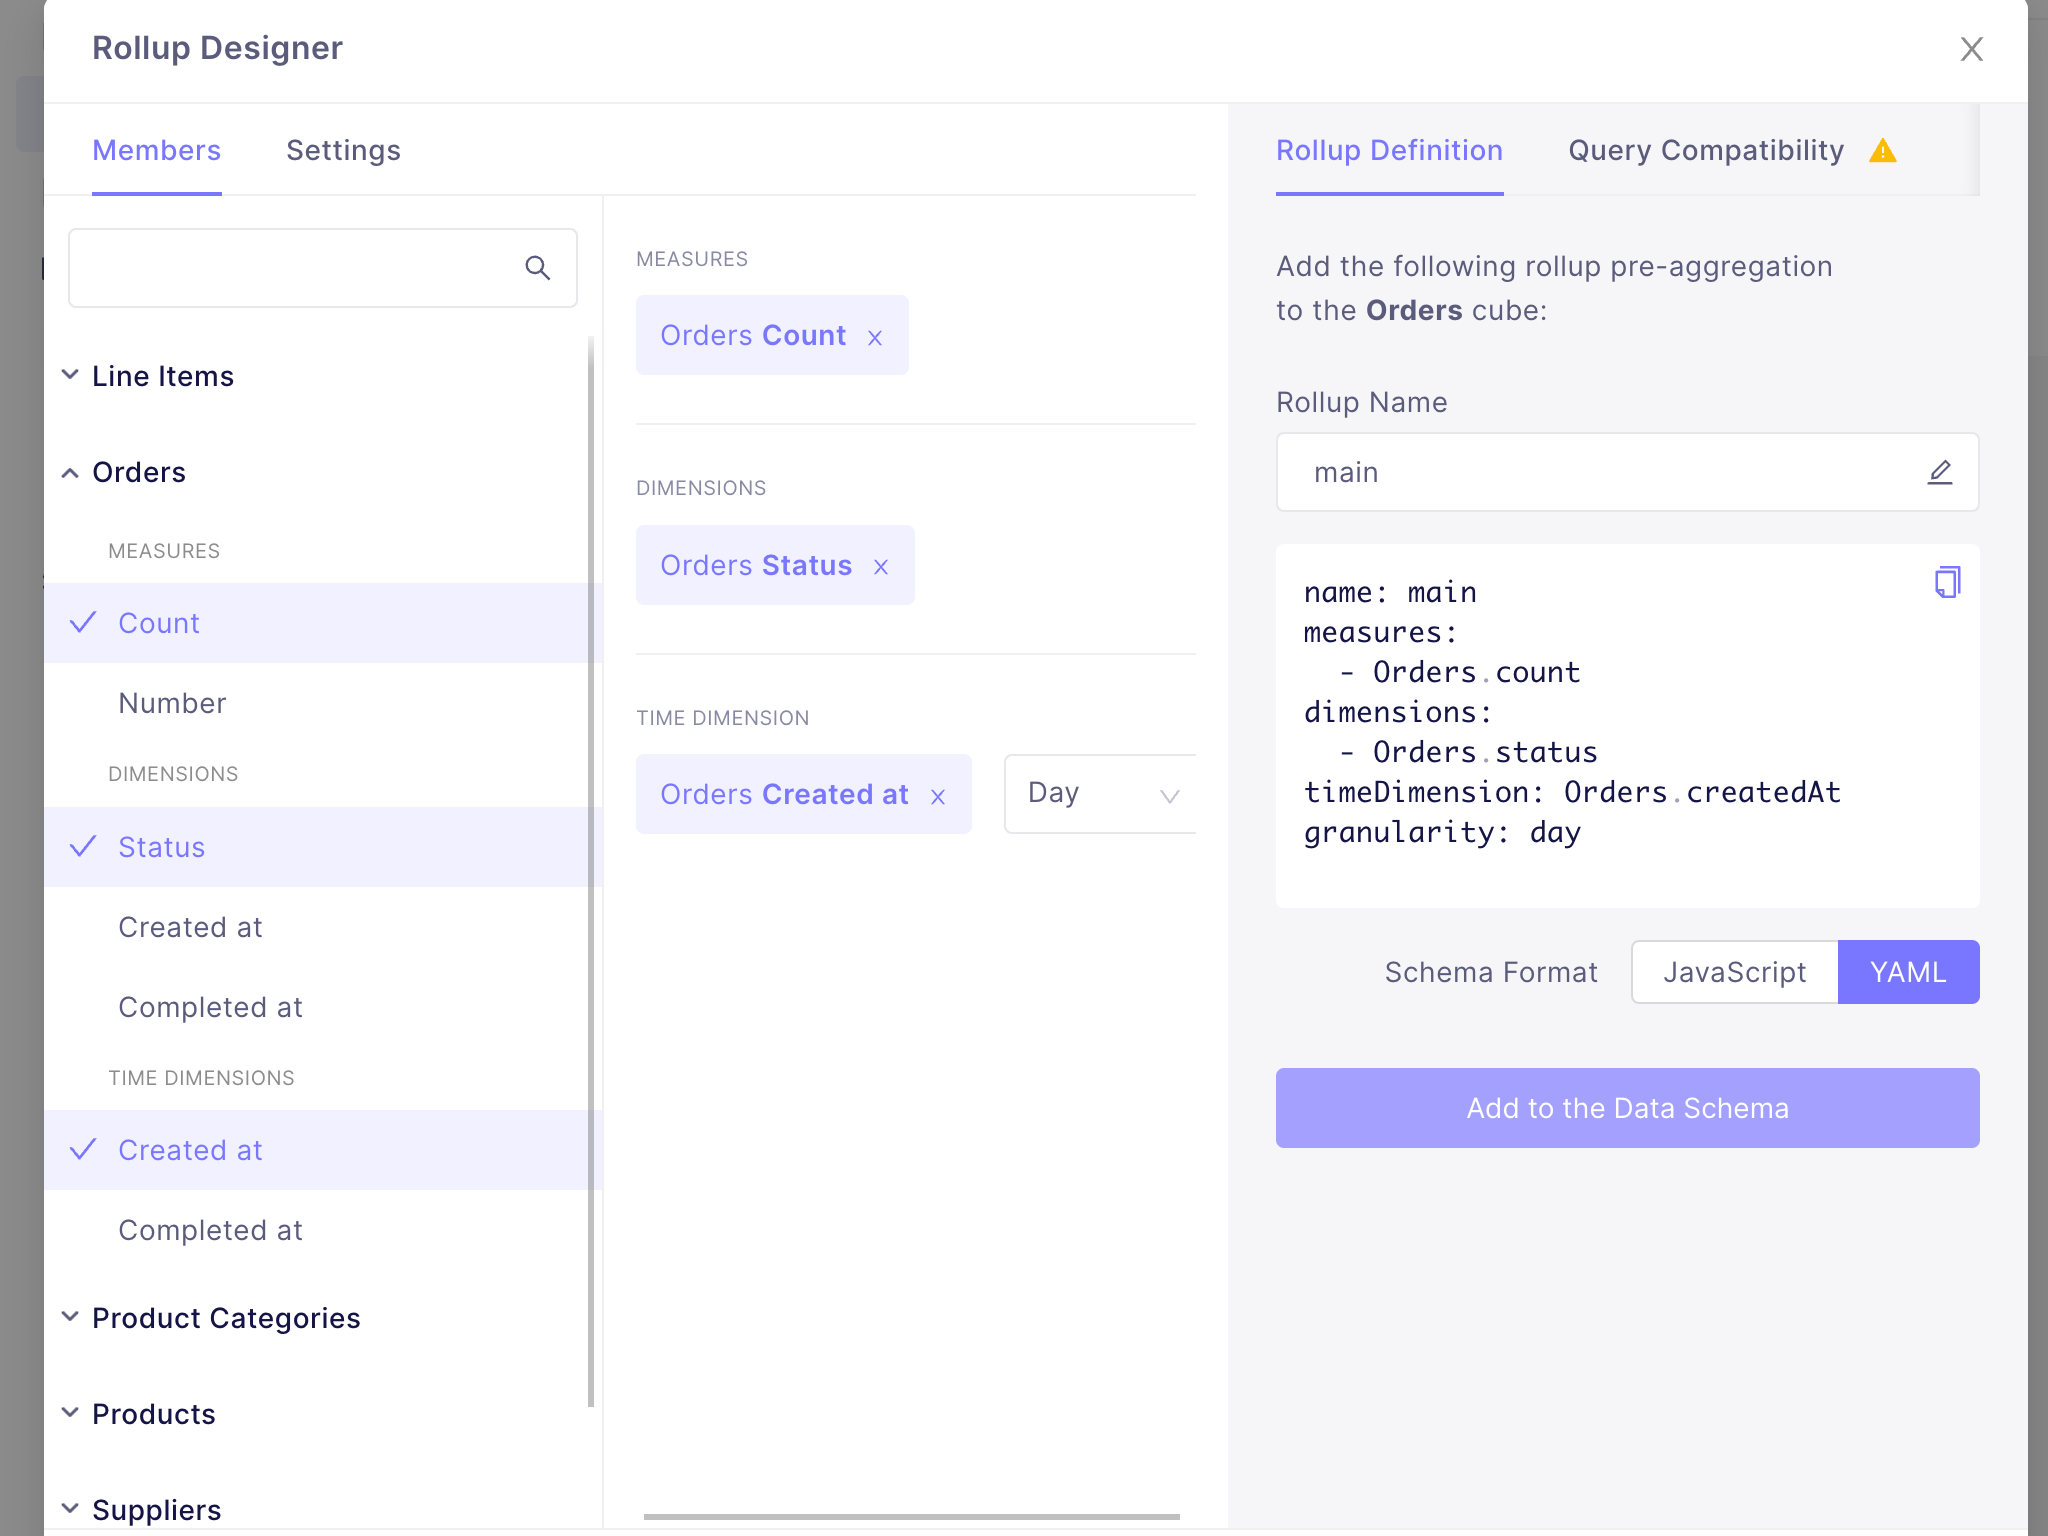
Task: Select Completed at under Dimensions
Action: 322,1007
